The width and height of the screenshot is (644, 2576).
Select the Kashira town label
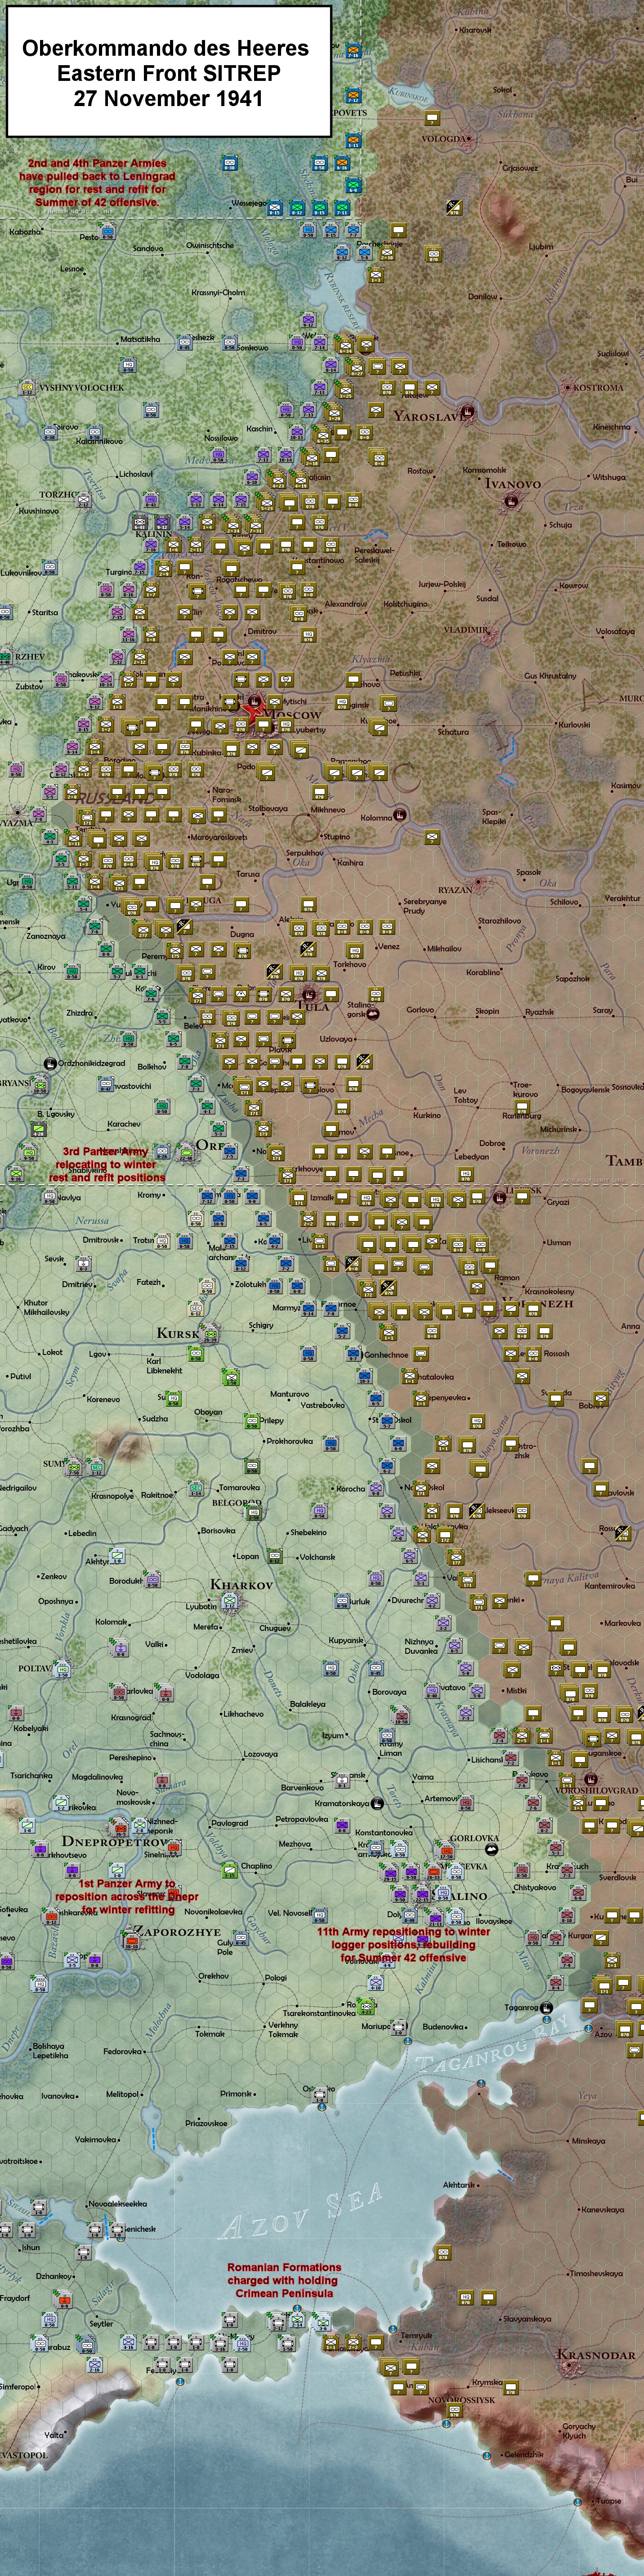pos(350,862)
